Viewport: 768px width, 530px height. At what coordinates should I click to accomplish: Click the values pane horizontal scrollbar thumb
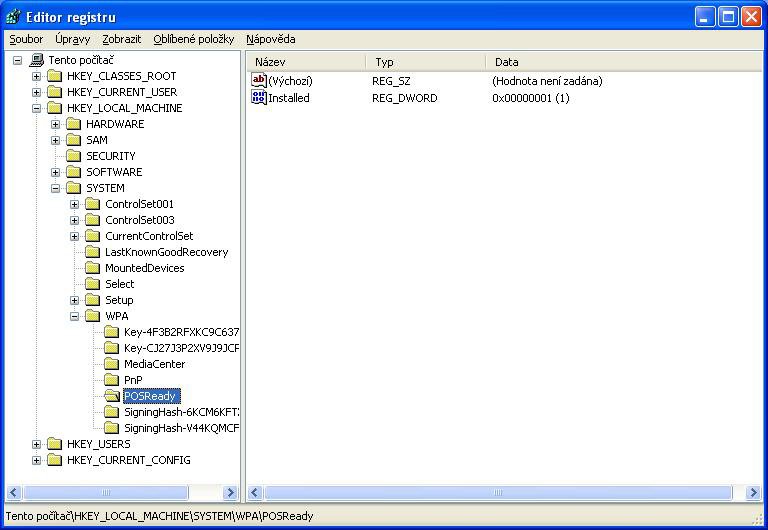click(498, 493)
